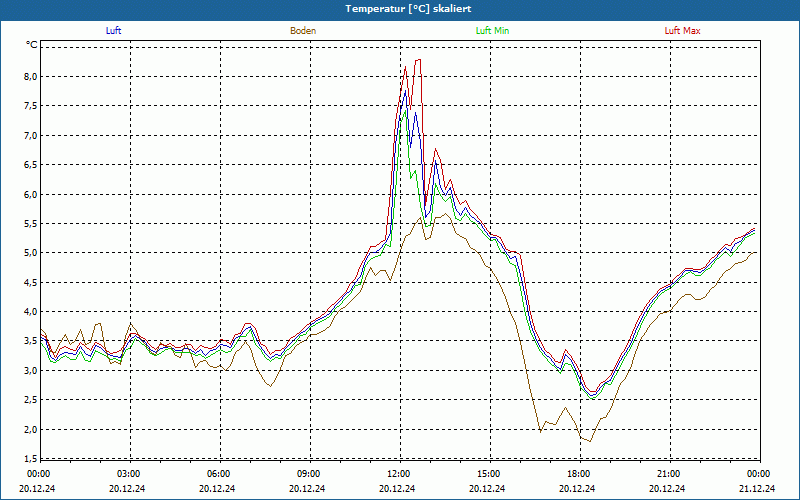The width and height of the screenshot is (800, 500).
Task: Click the '3,5' y-axis value
Action: pyautogui.click(x=31, y=341)
